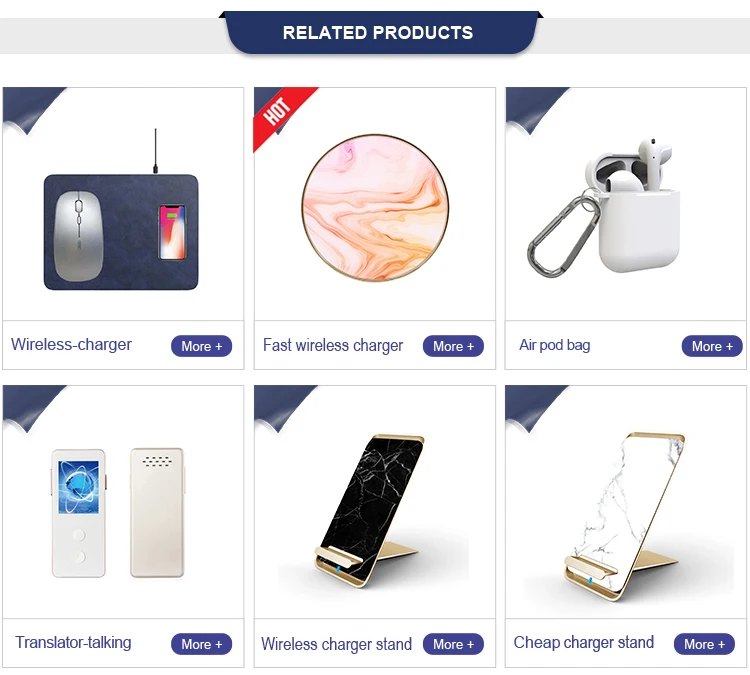Open More + for Translator-talking
750x675 pixels.
click(x=201, y=644)
